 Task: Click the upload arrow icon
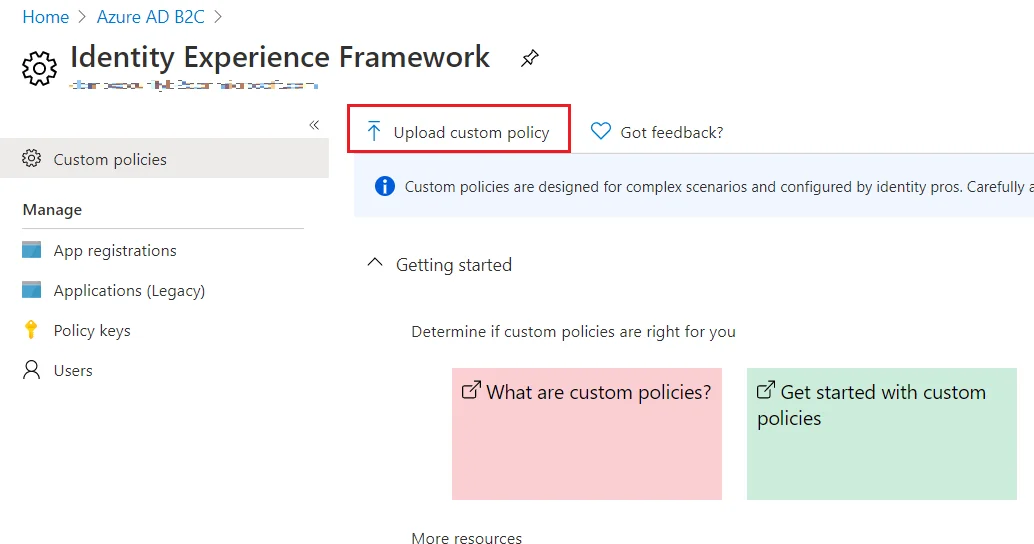(374, 131)
